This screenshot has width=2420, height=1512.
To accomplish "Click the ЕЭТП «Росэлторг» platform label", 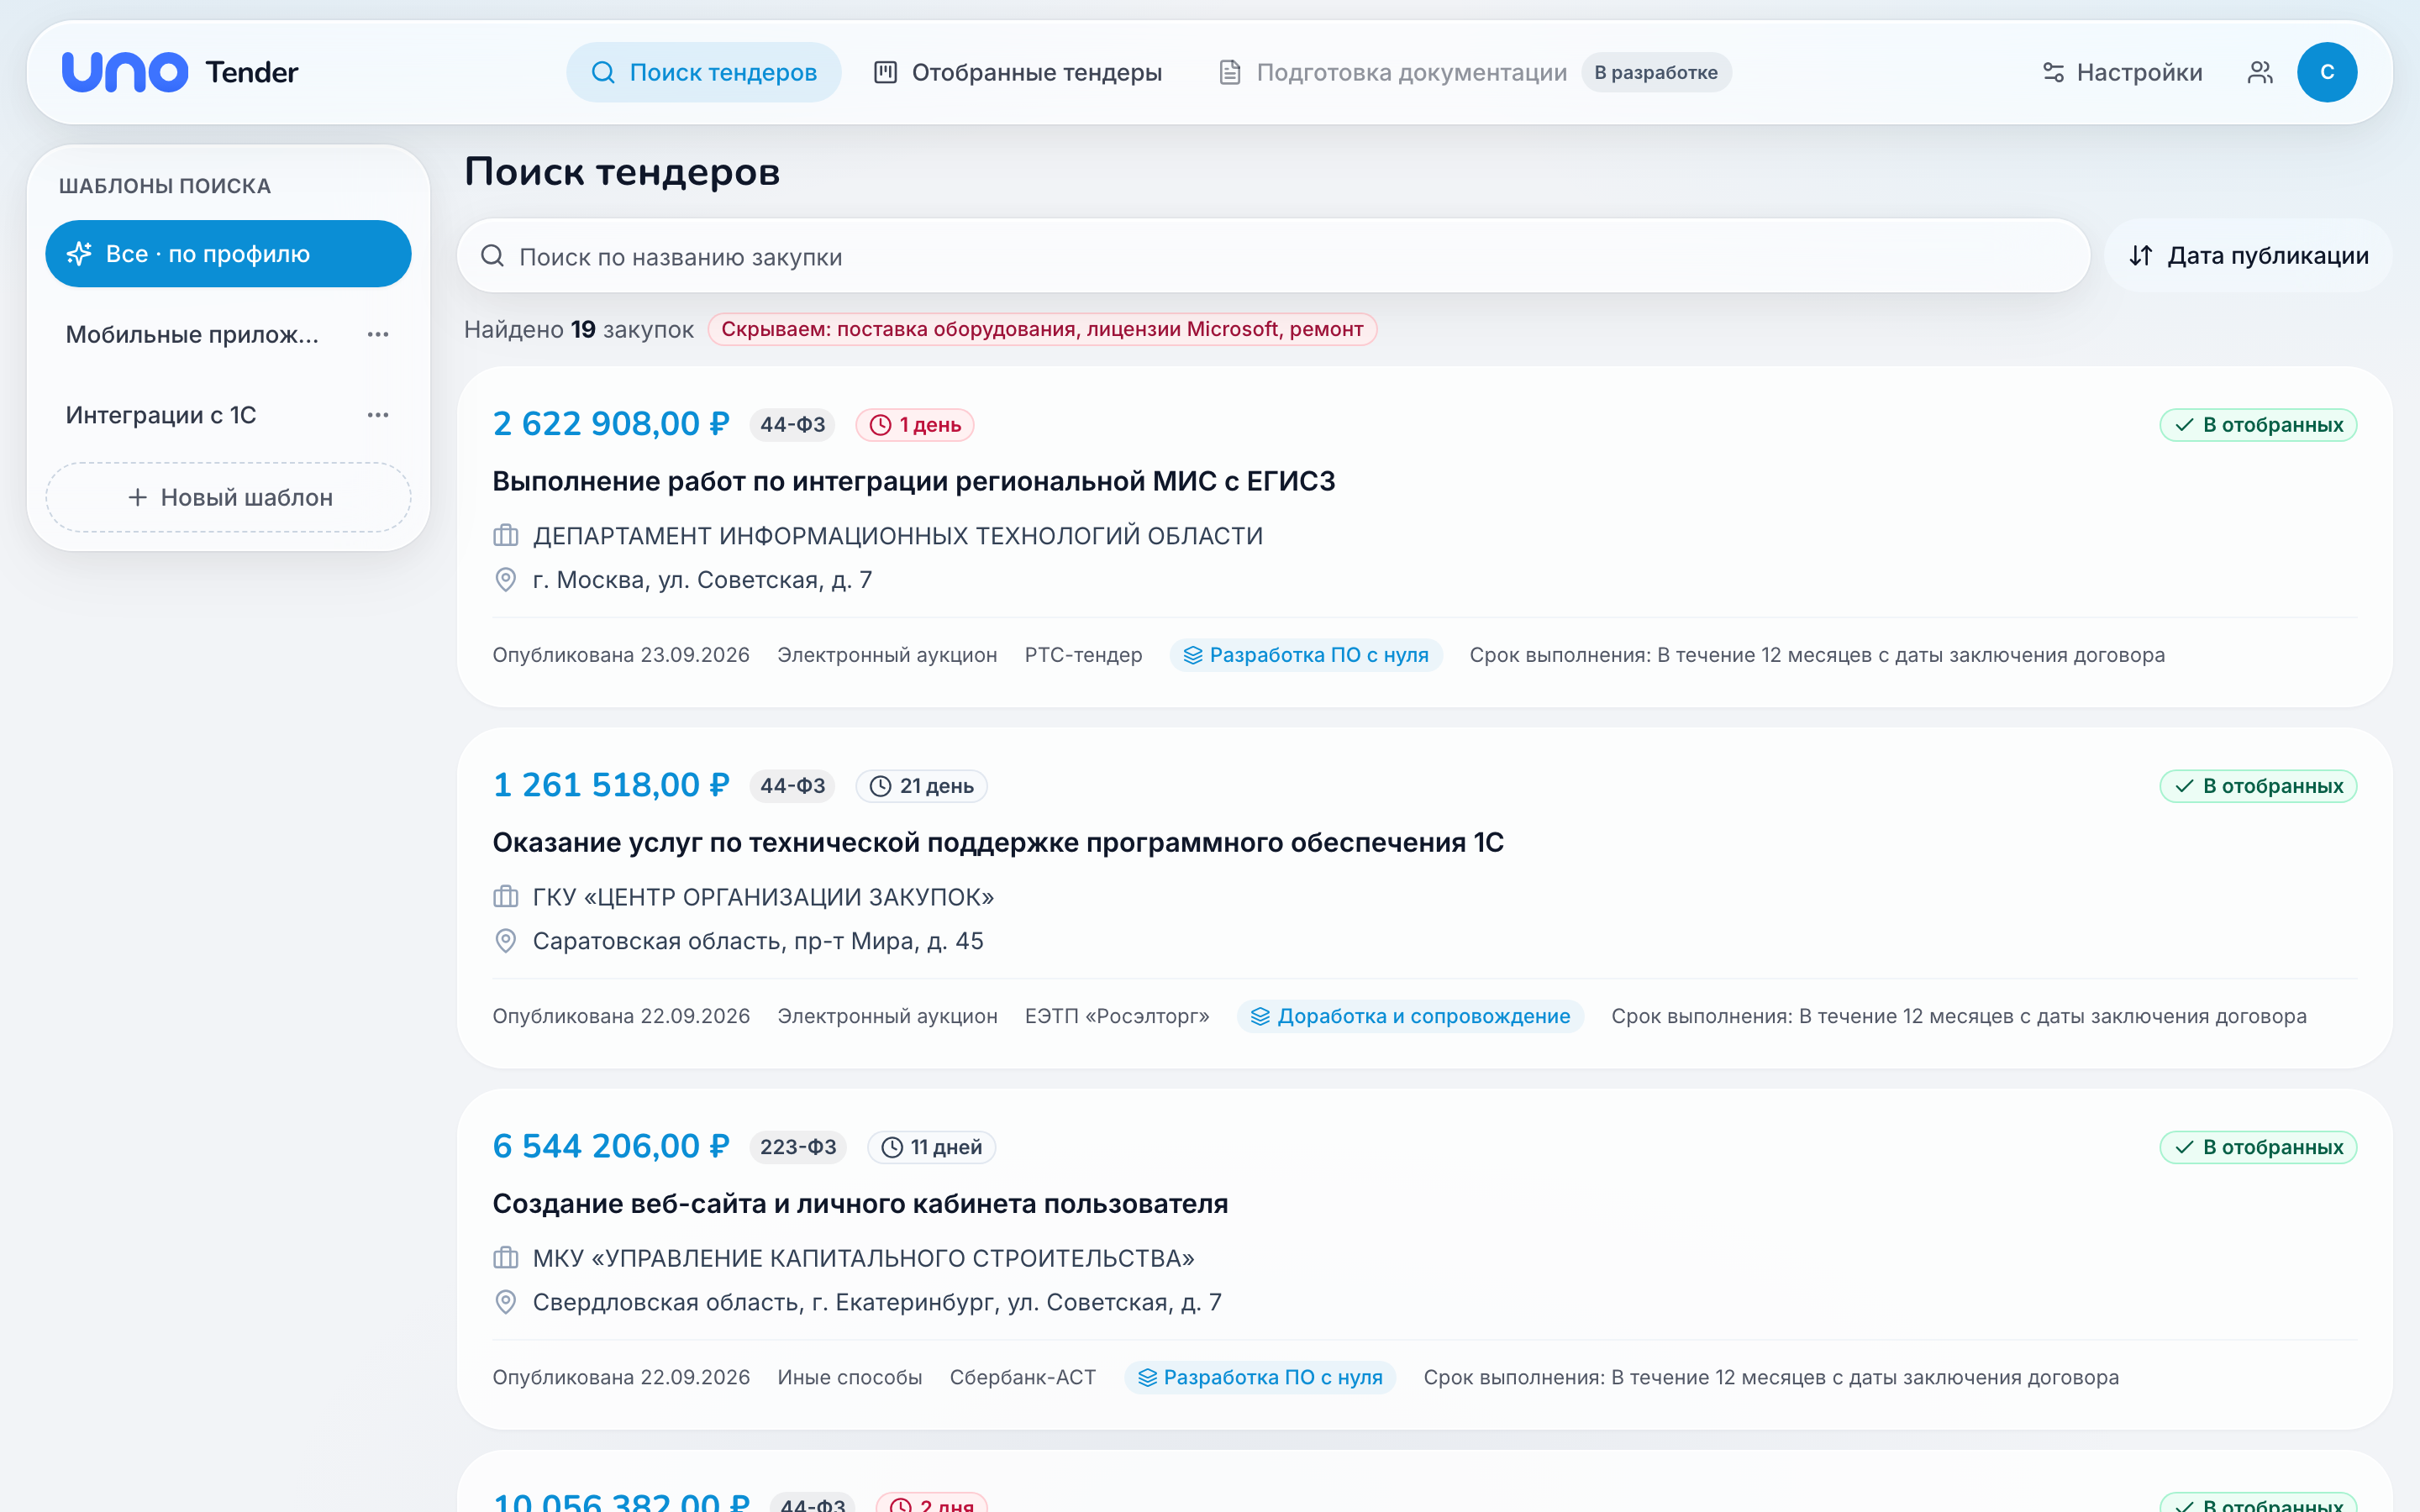I will [1117, 1016].
